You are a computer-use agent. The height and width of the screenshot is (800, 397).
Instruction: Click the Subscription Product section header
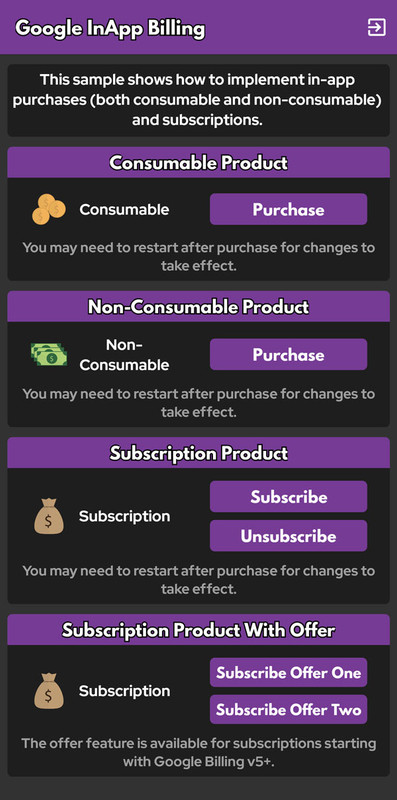pyautogui.click(x=198, y=453)
